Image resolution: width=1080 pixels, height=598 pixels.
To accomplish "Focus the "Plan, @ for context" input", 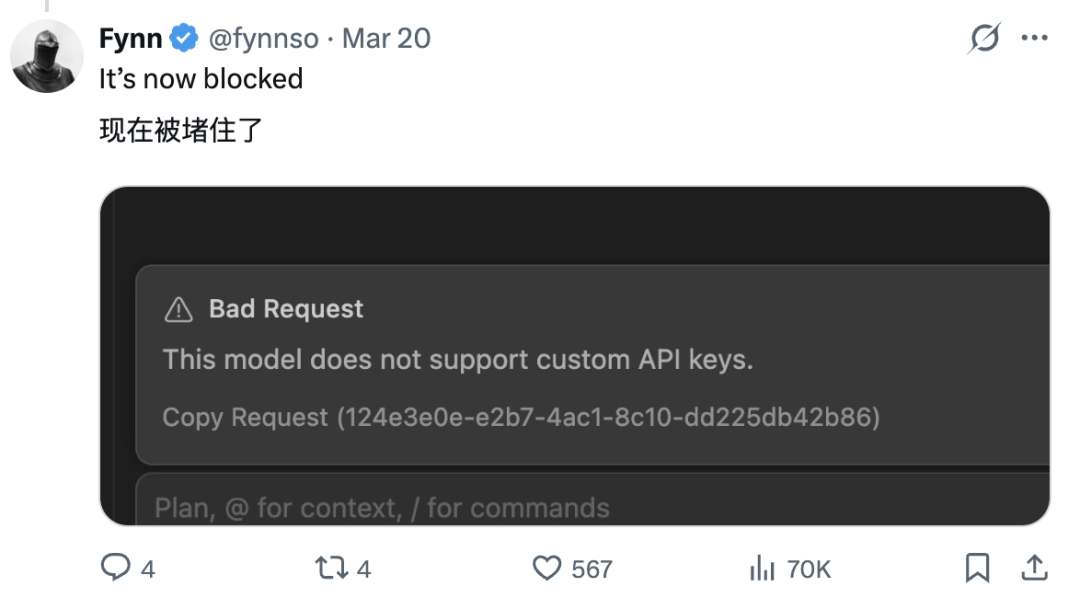I will 382,508.
